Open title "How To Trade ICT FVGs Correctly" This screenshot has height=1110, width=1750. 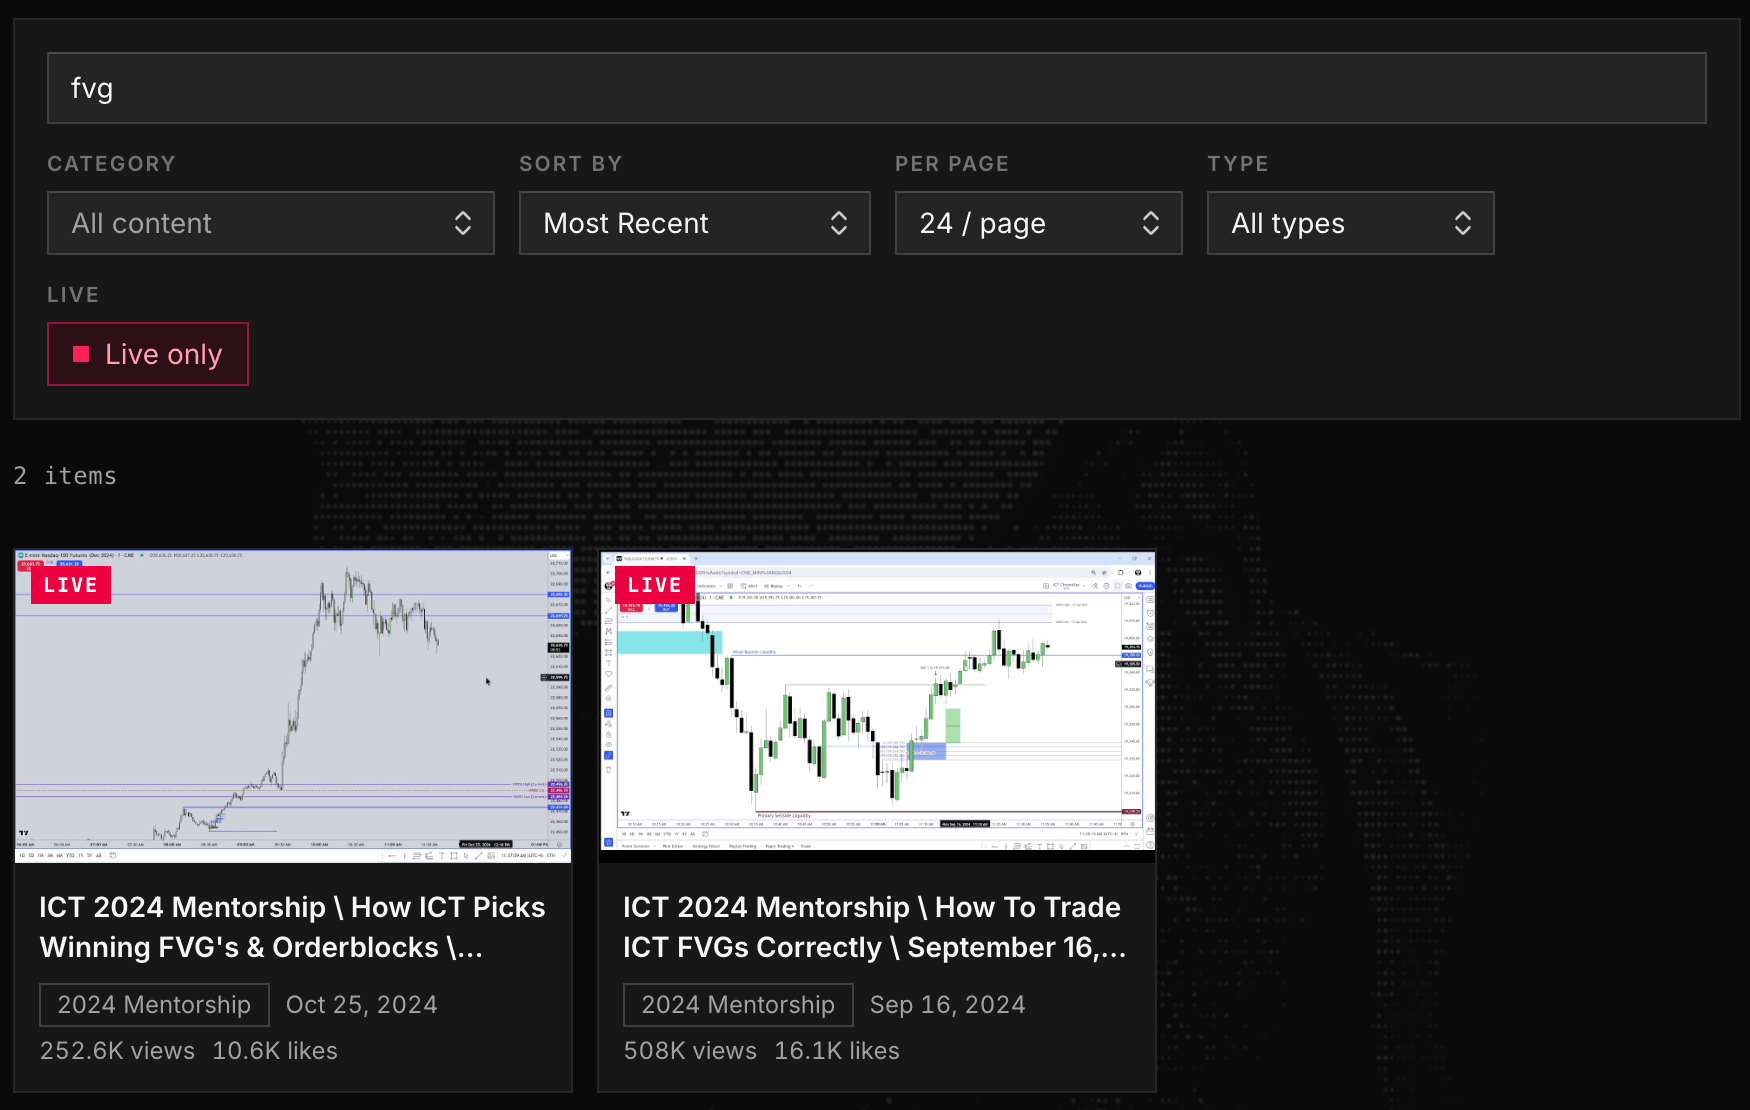pos(875,927)
